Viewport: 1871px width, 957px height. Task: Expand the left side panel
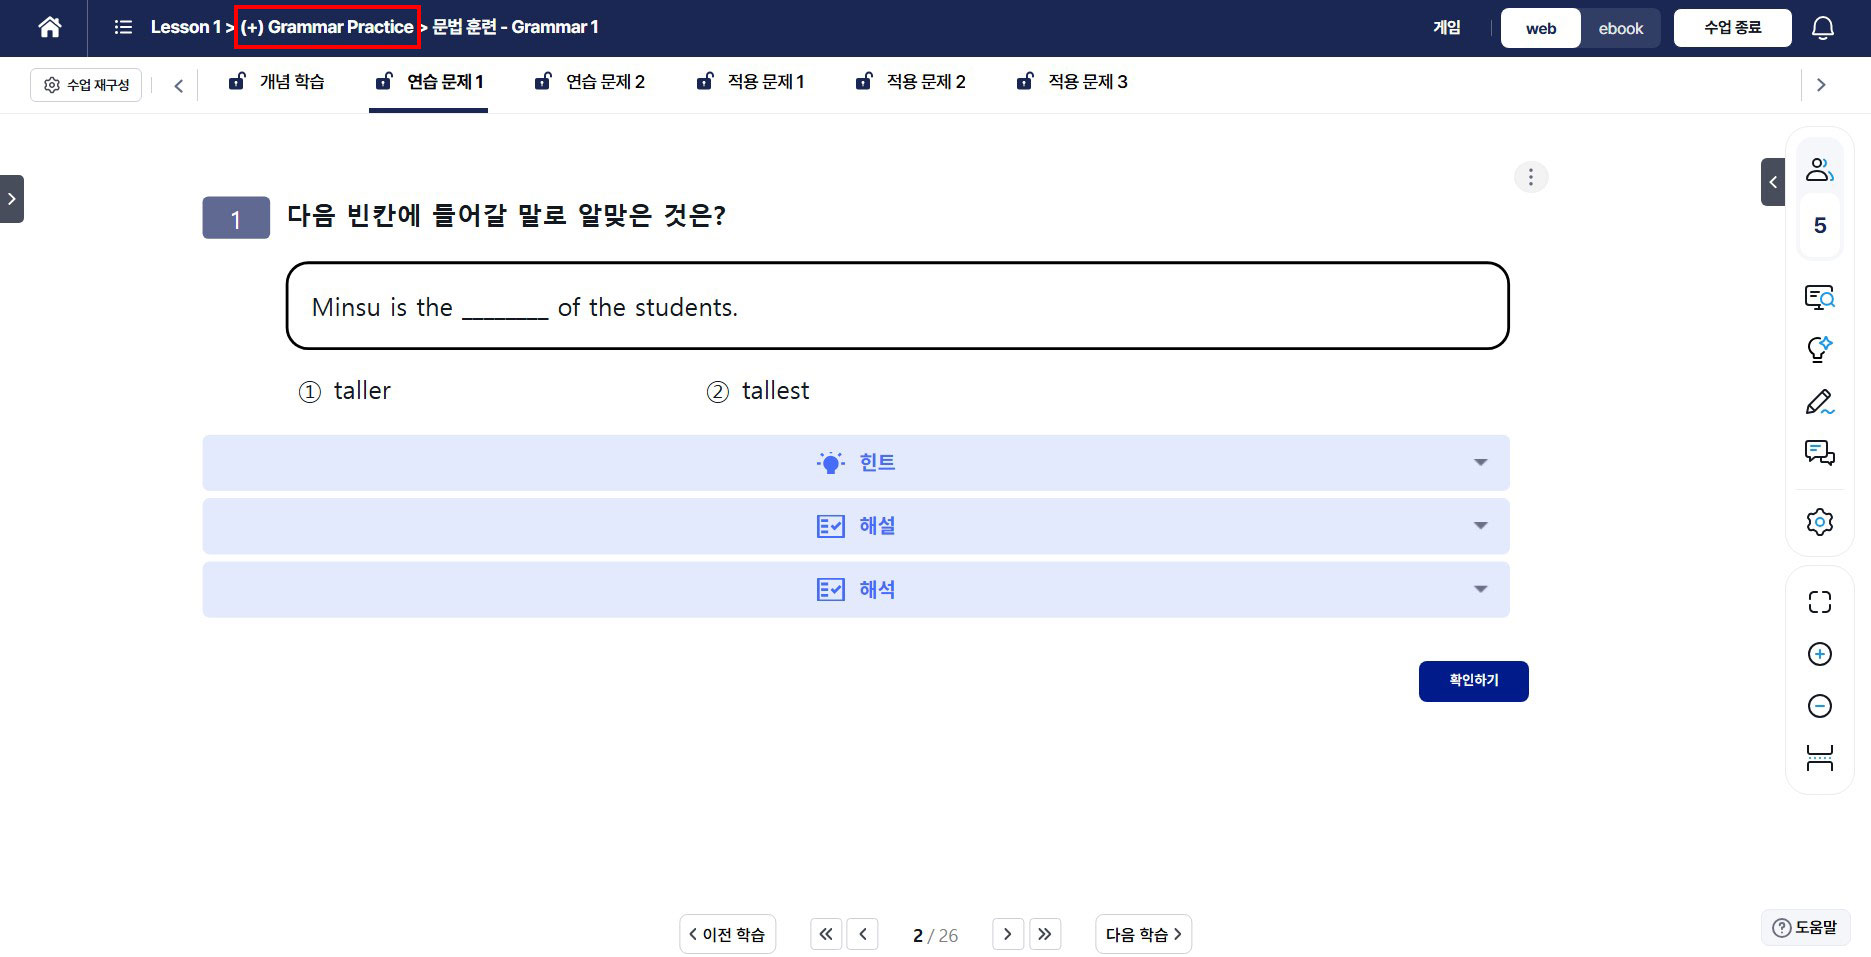click(11, 199)
